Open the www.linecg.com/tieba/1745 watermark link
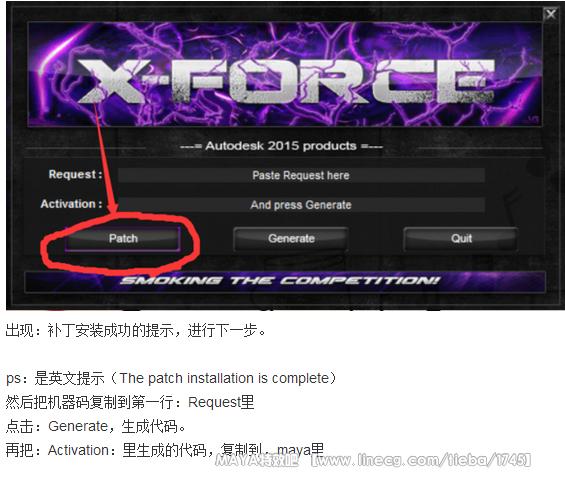This screenshot has width=565, height=477. [x=421, y=460]
